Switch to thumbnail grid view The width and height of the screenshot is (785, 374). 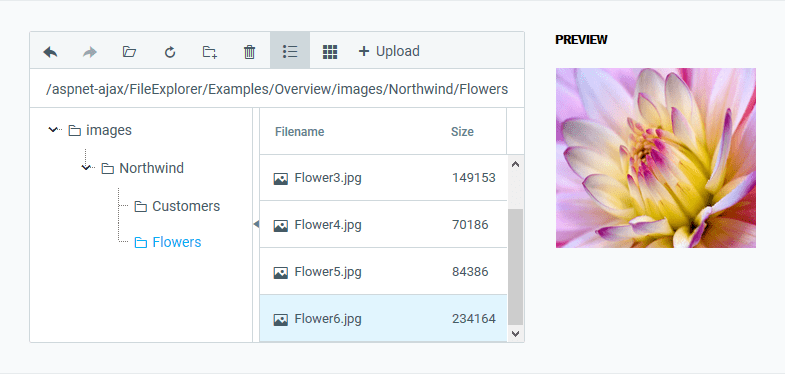click(330, 52)
